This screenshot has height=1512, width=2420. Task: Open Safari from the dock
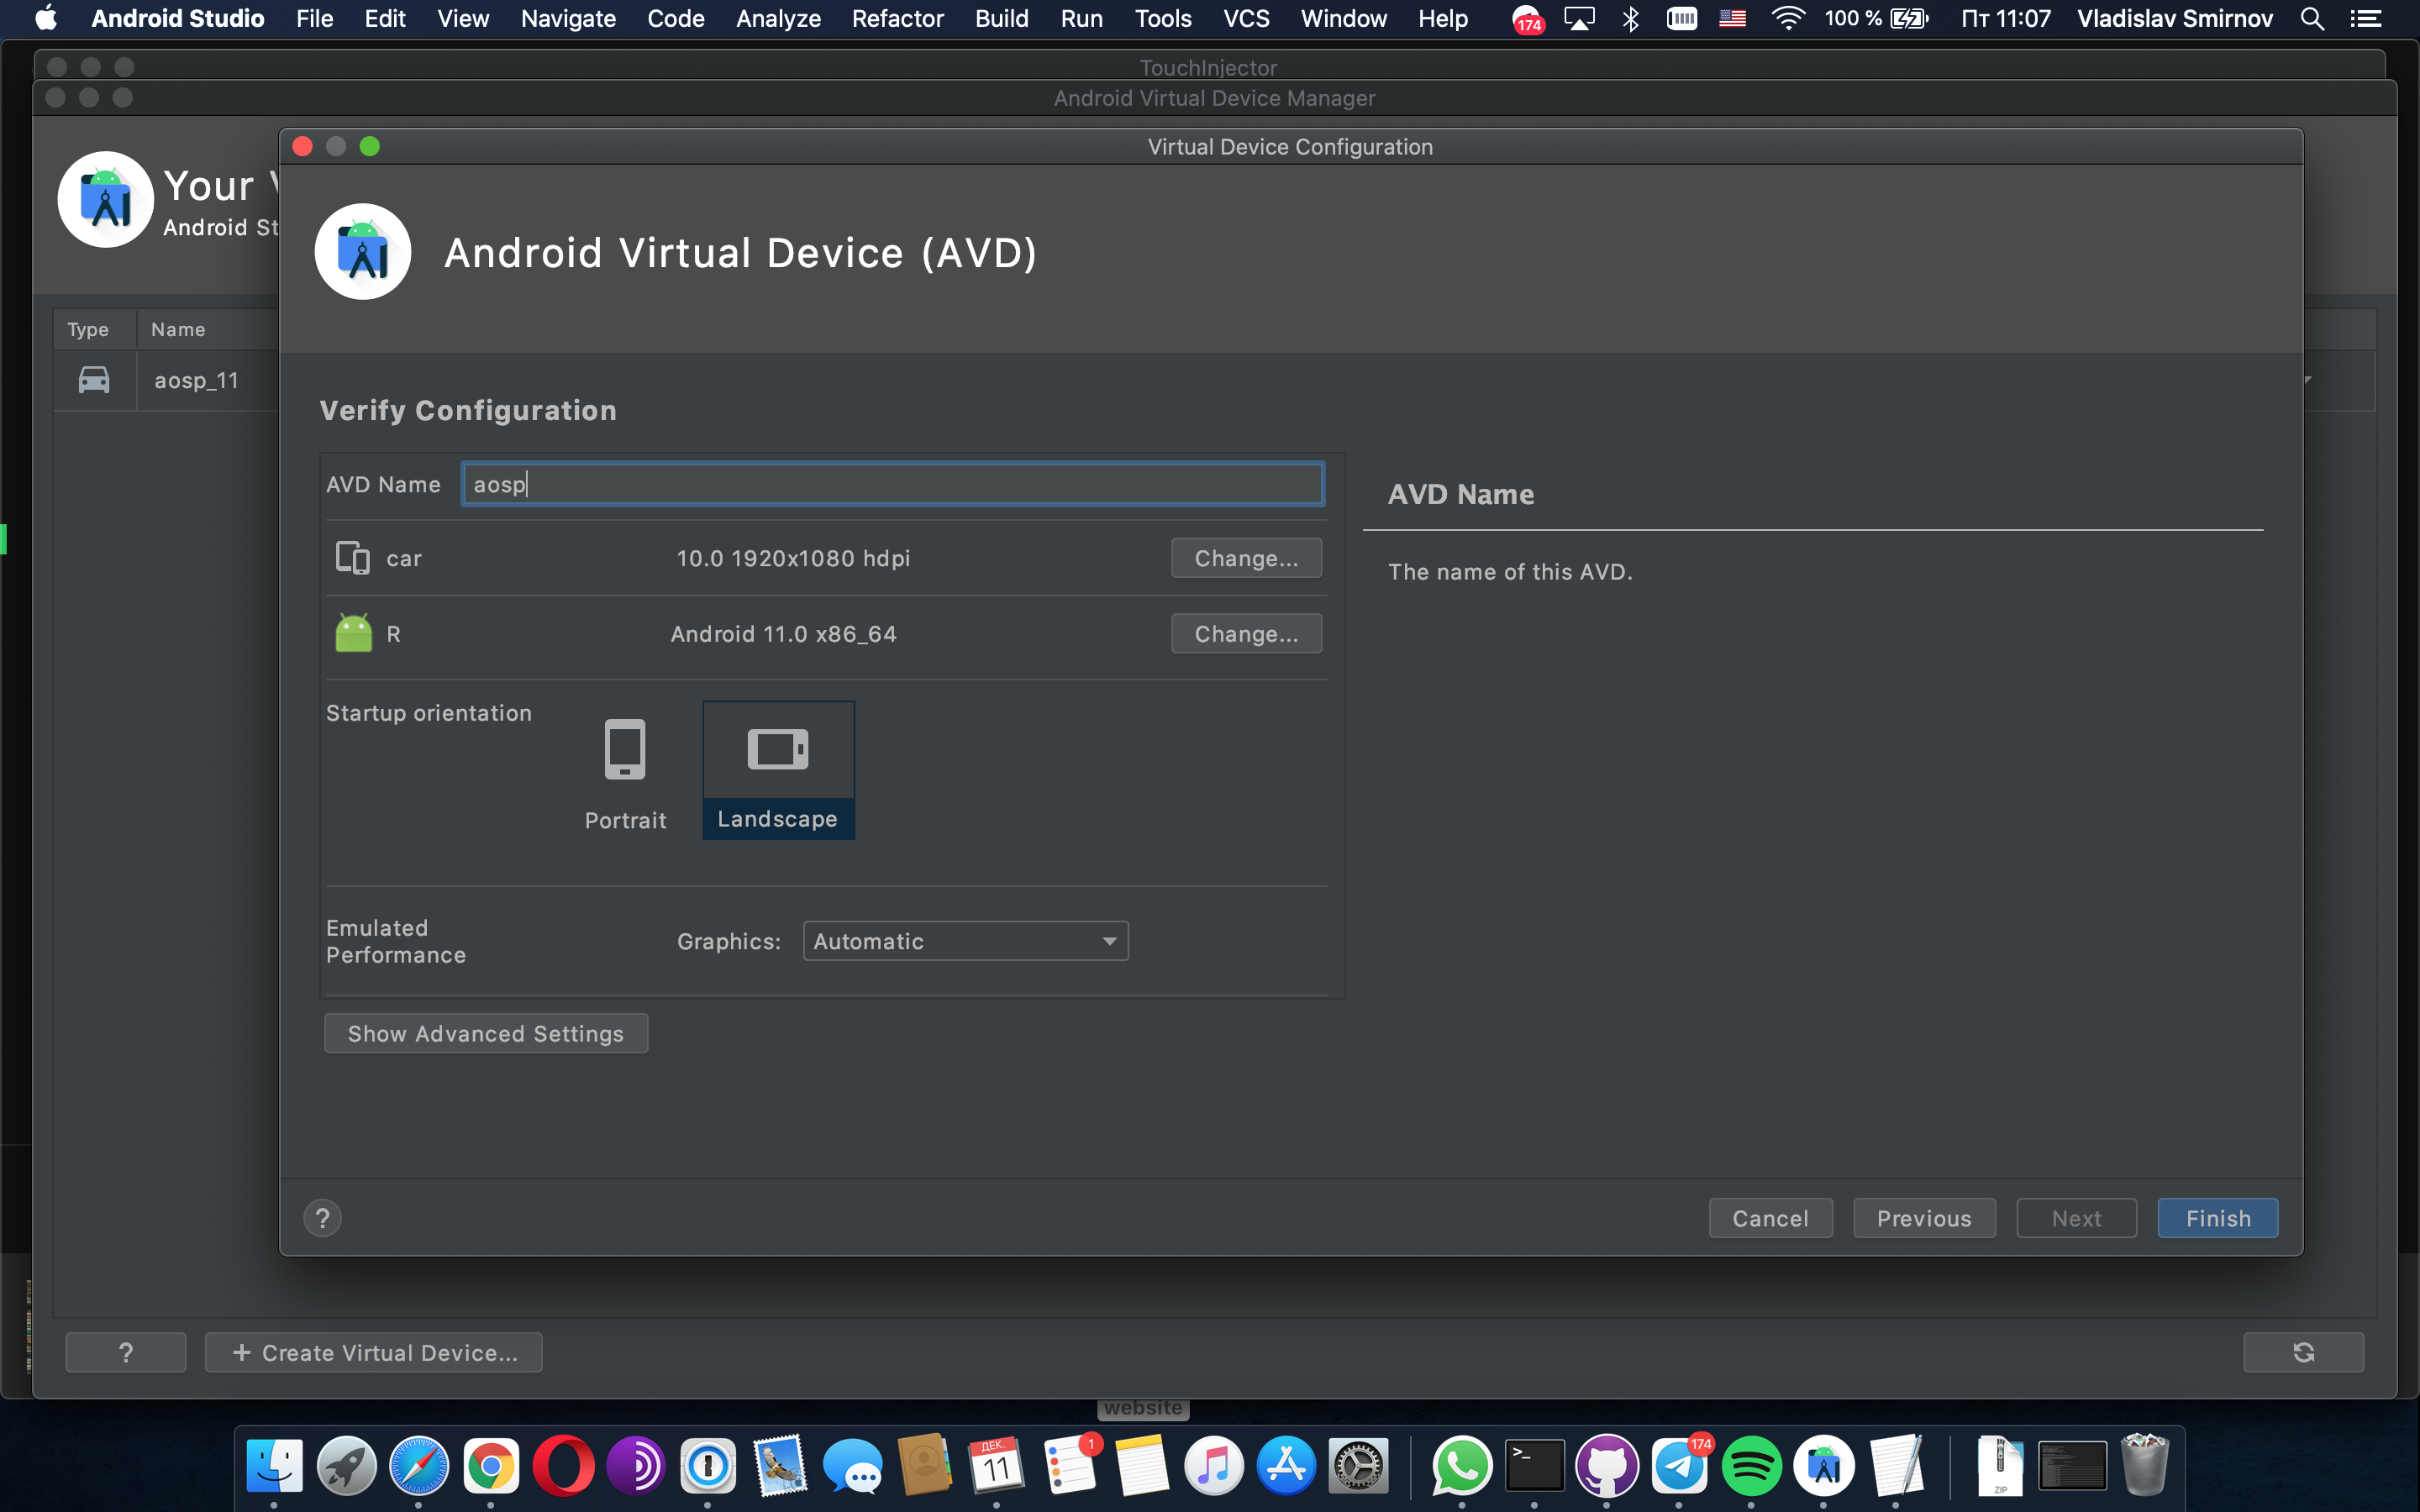tap(418, 1466)
